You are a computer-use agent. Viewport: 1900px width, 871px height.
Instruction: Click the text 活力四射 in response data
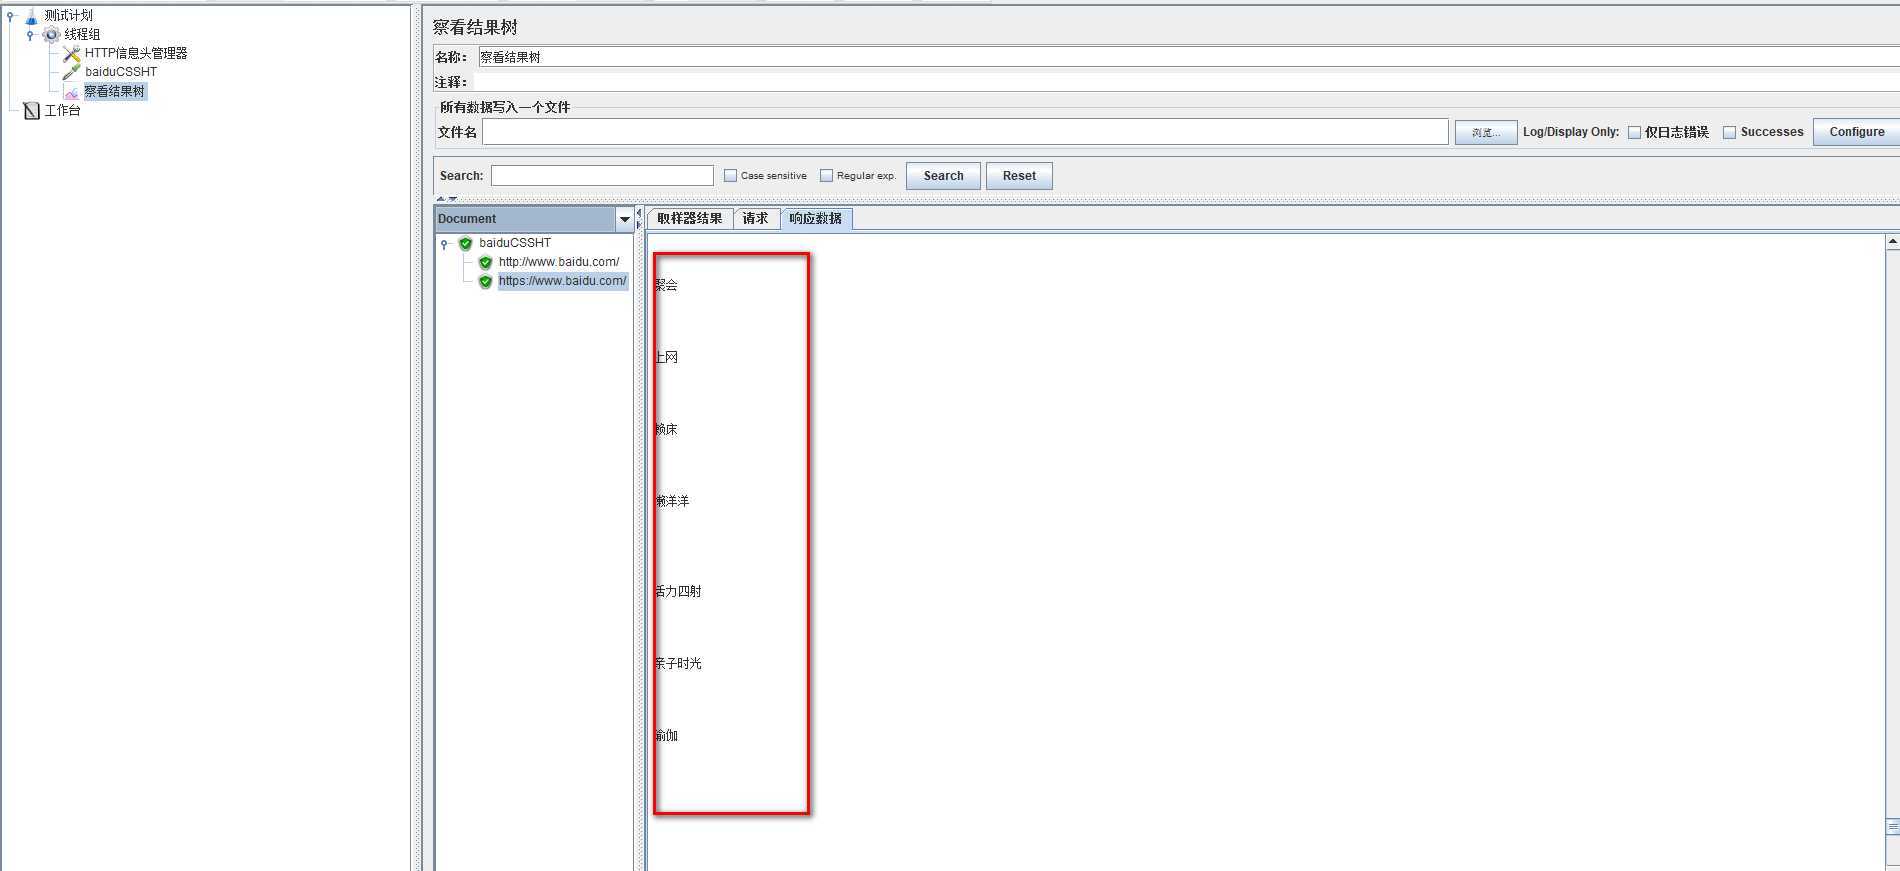[678, 591]
